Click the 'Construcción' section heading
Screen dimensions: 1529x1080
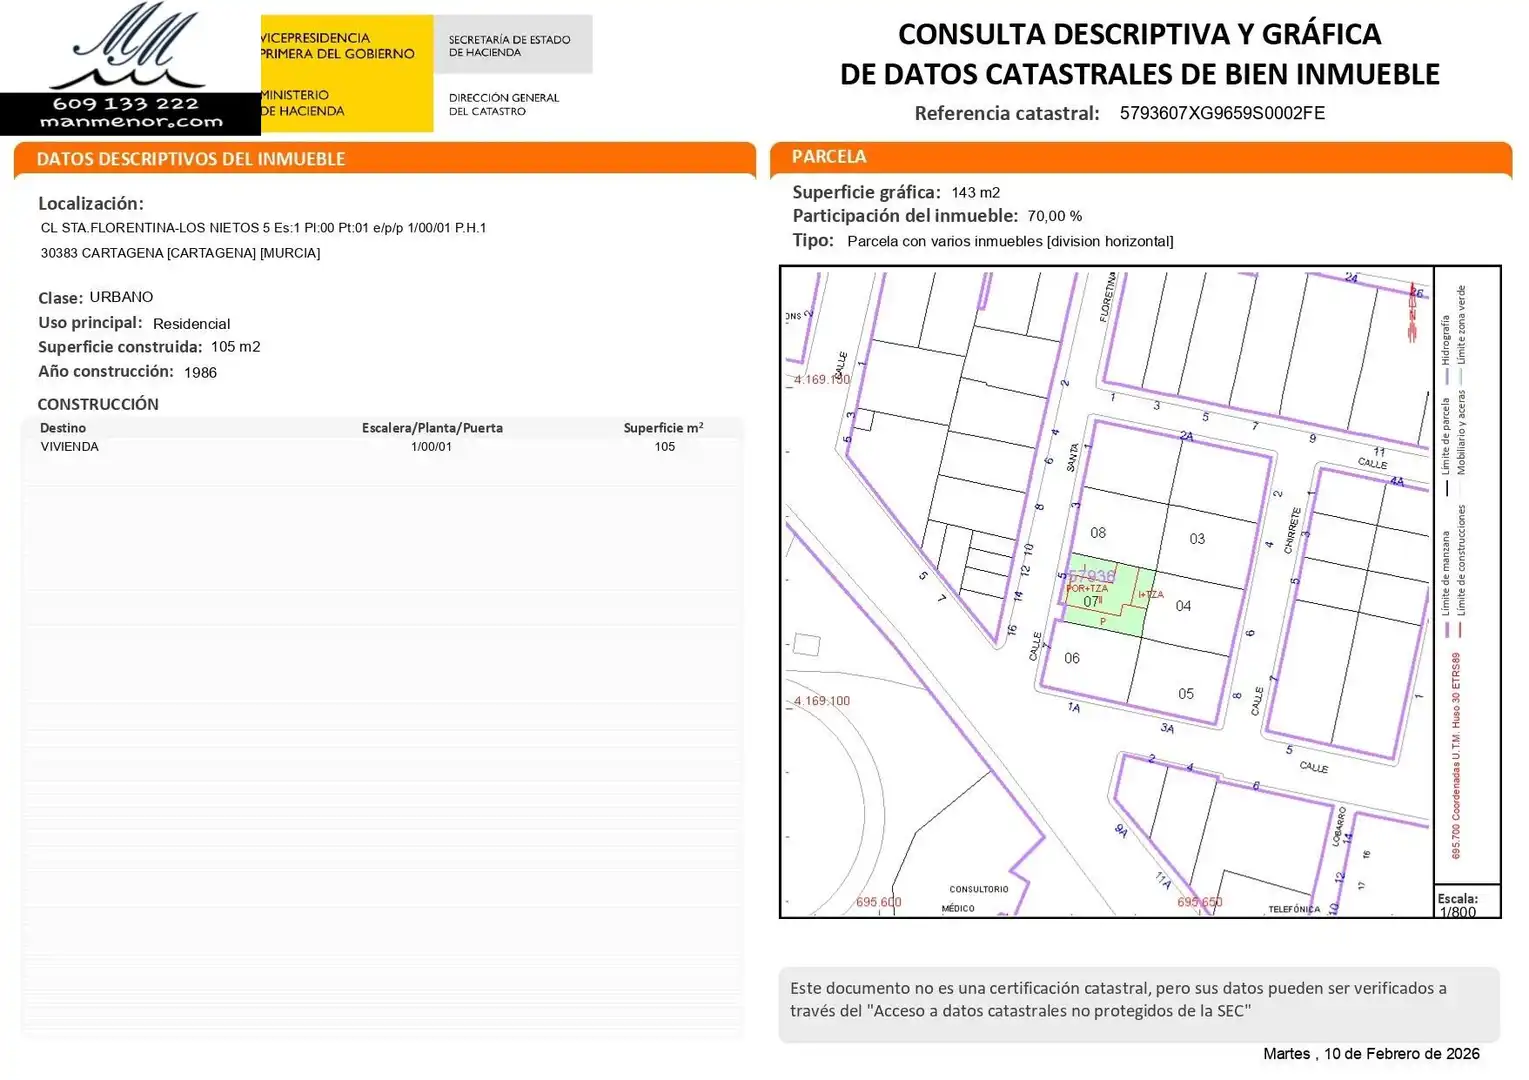pyautogui.click(x=98, y=404)
